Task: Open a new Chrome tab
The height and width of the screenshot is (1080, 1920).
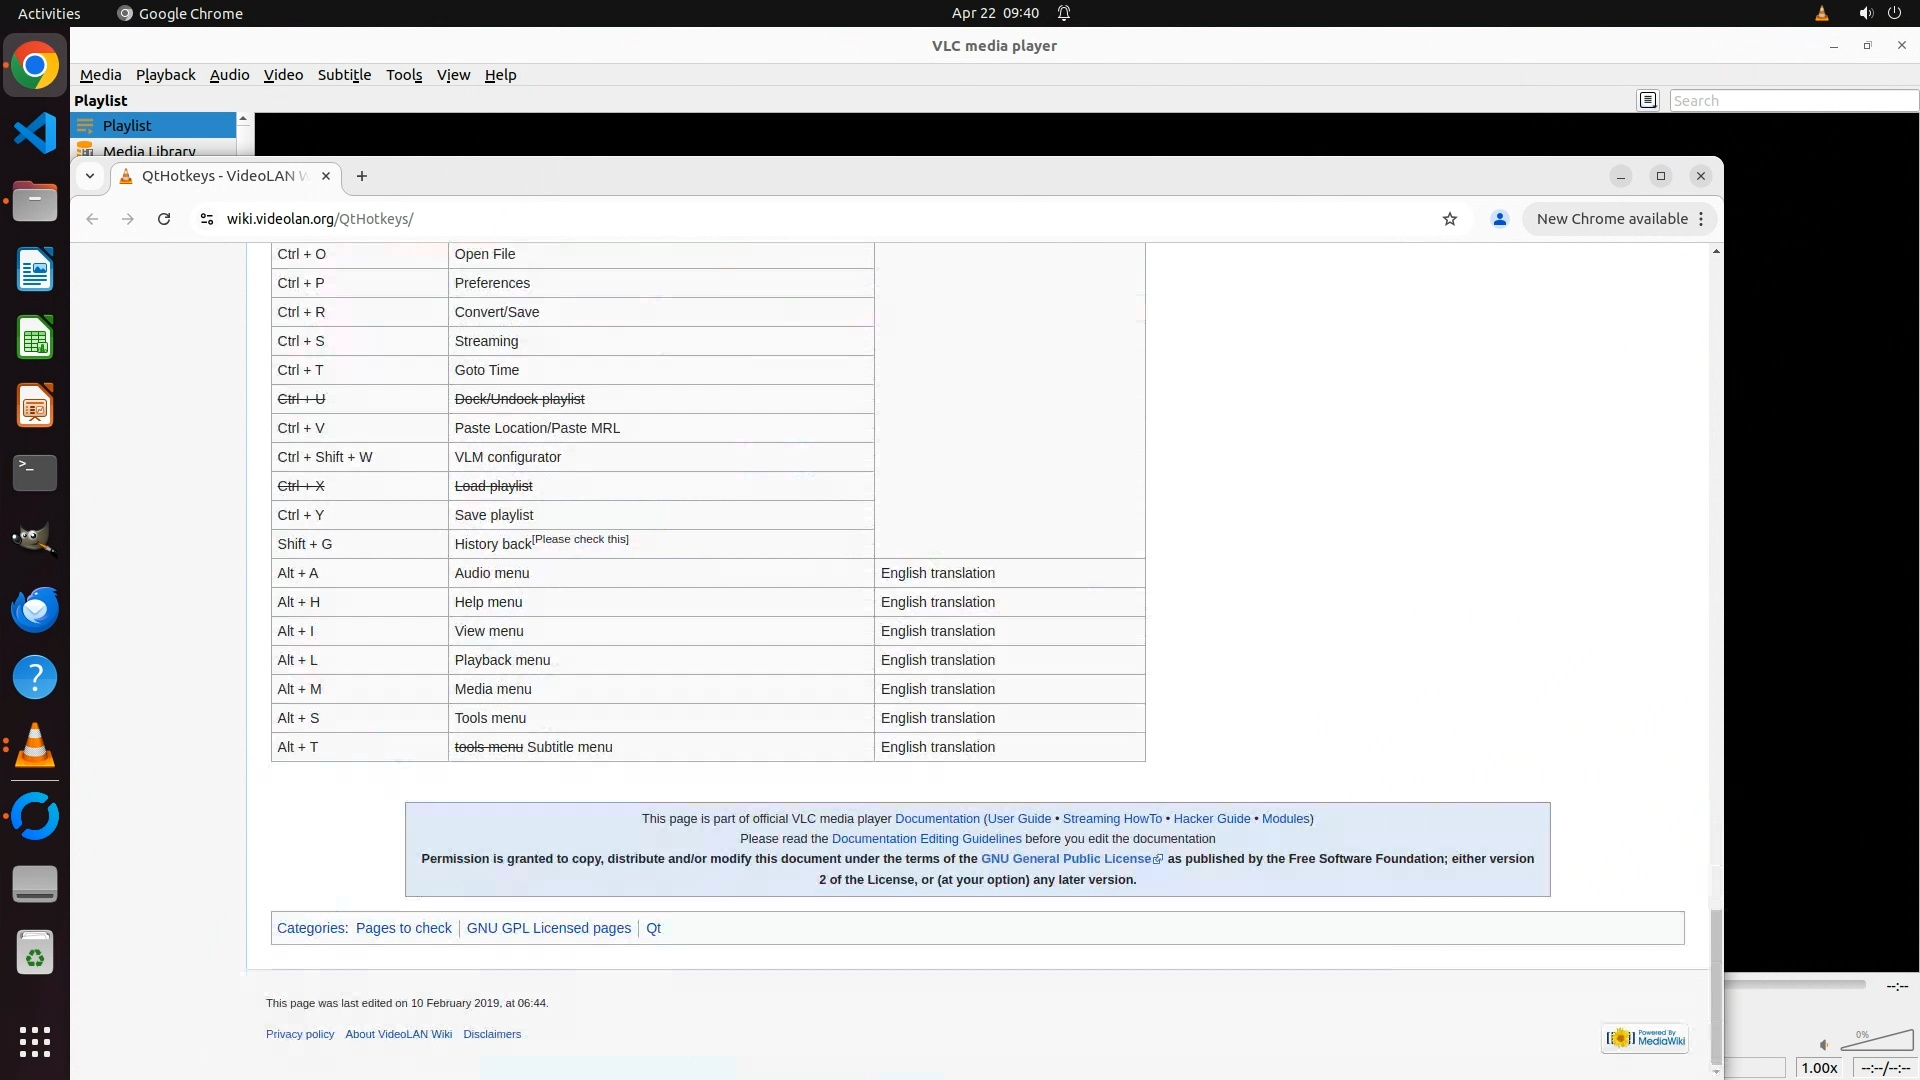Action: (x=362, y=176)
